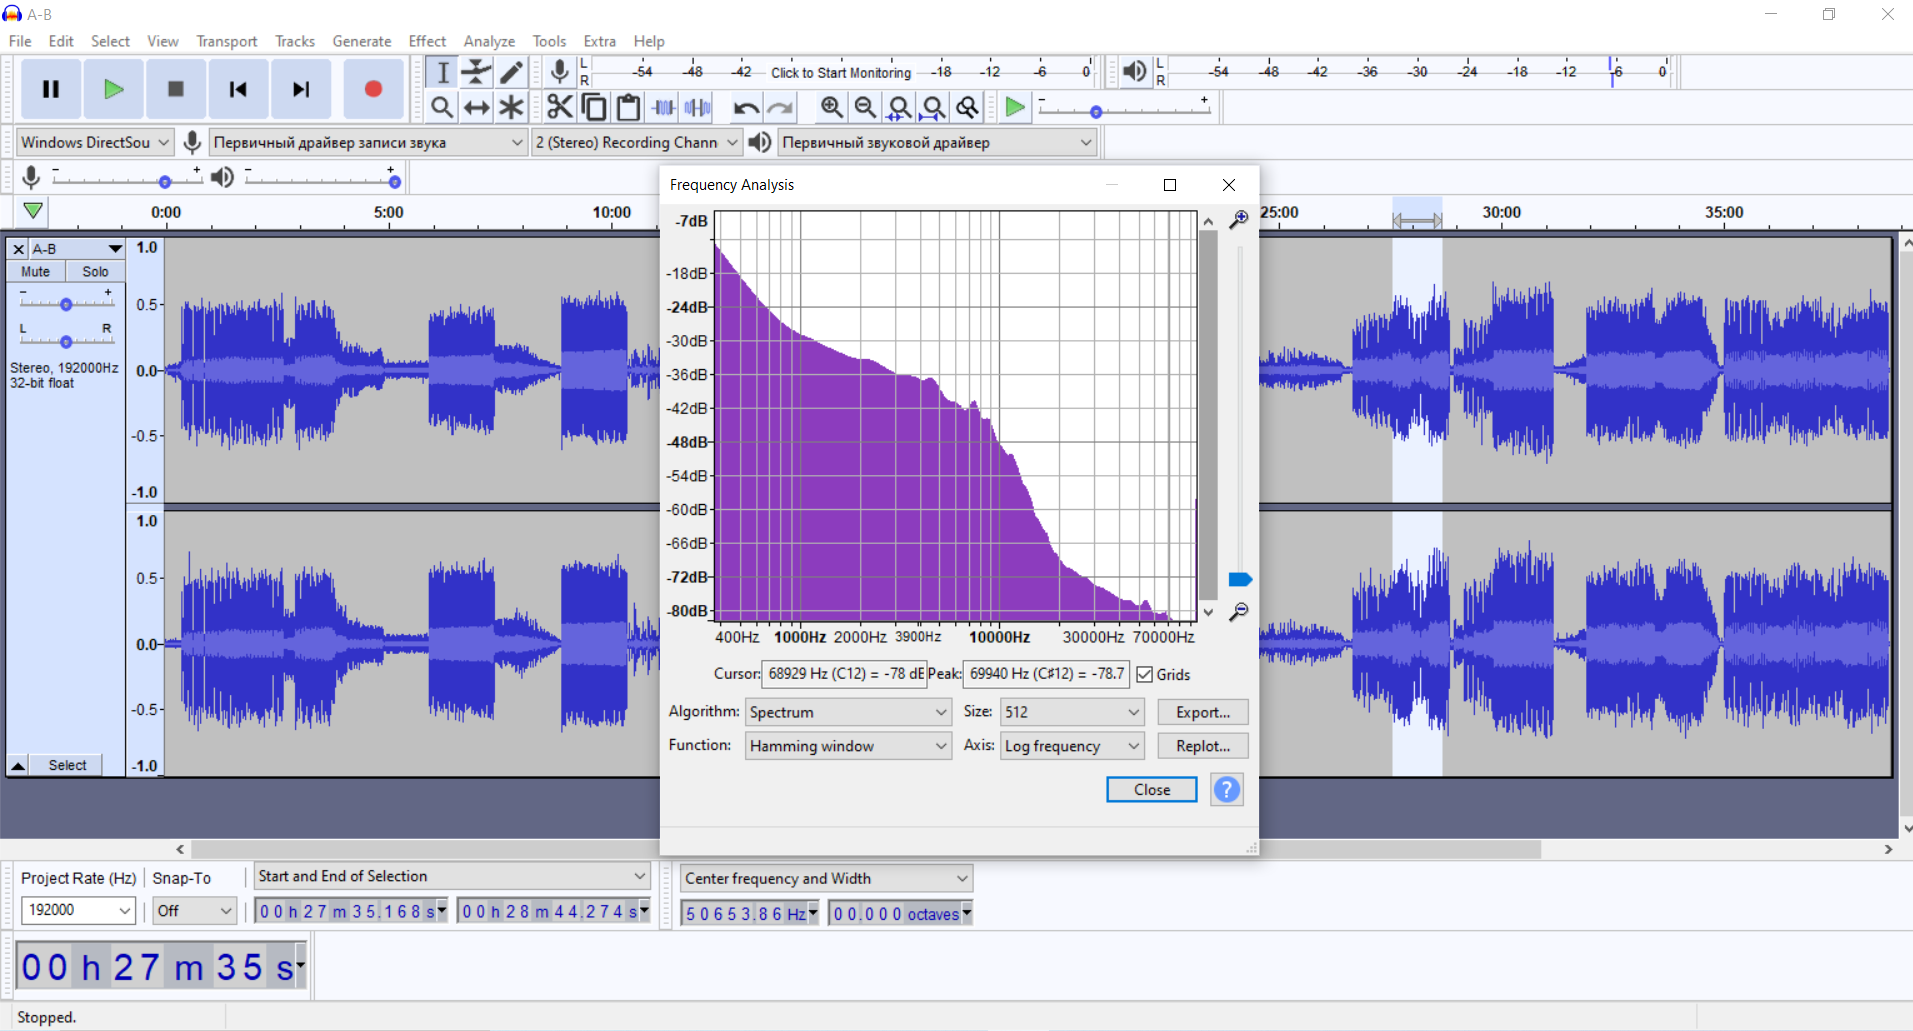This screenshot has width=1913, height=1031.
Task: Redo the last undone action
Action: 780,107
